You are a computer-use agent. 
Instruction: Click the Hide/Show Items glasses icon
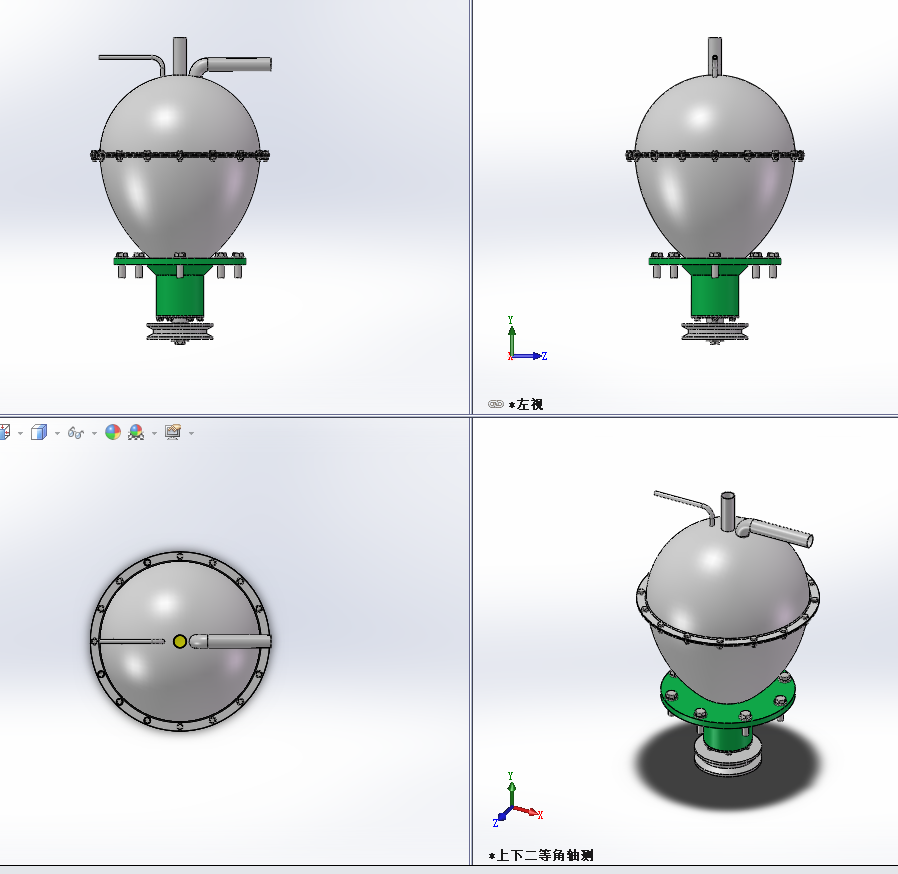pos(76,433)
